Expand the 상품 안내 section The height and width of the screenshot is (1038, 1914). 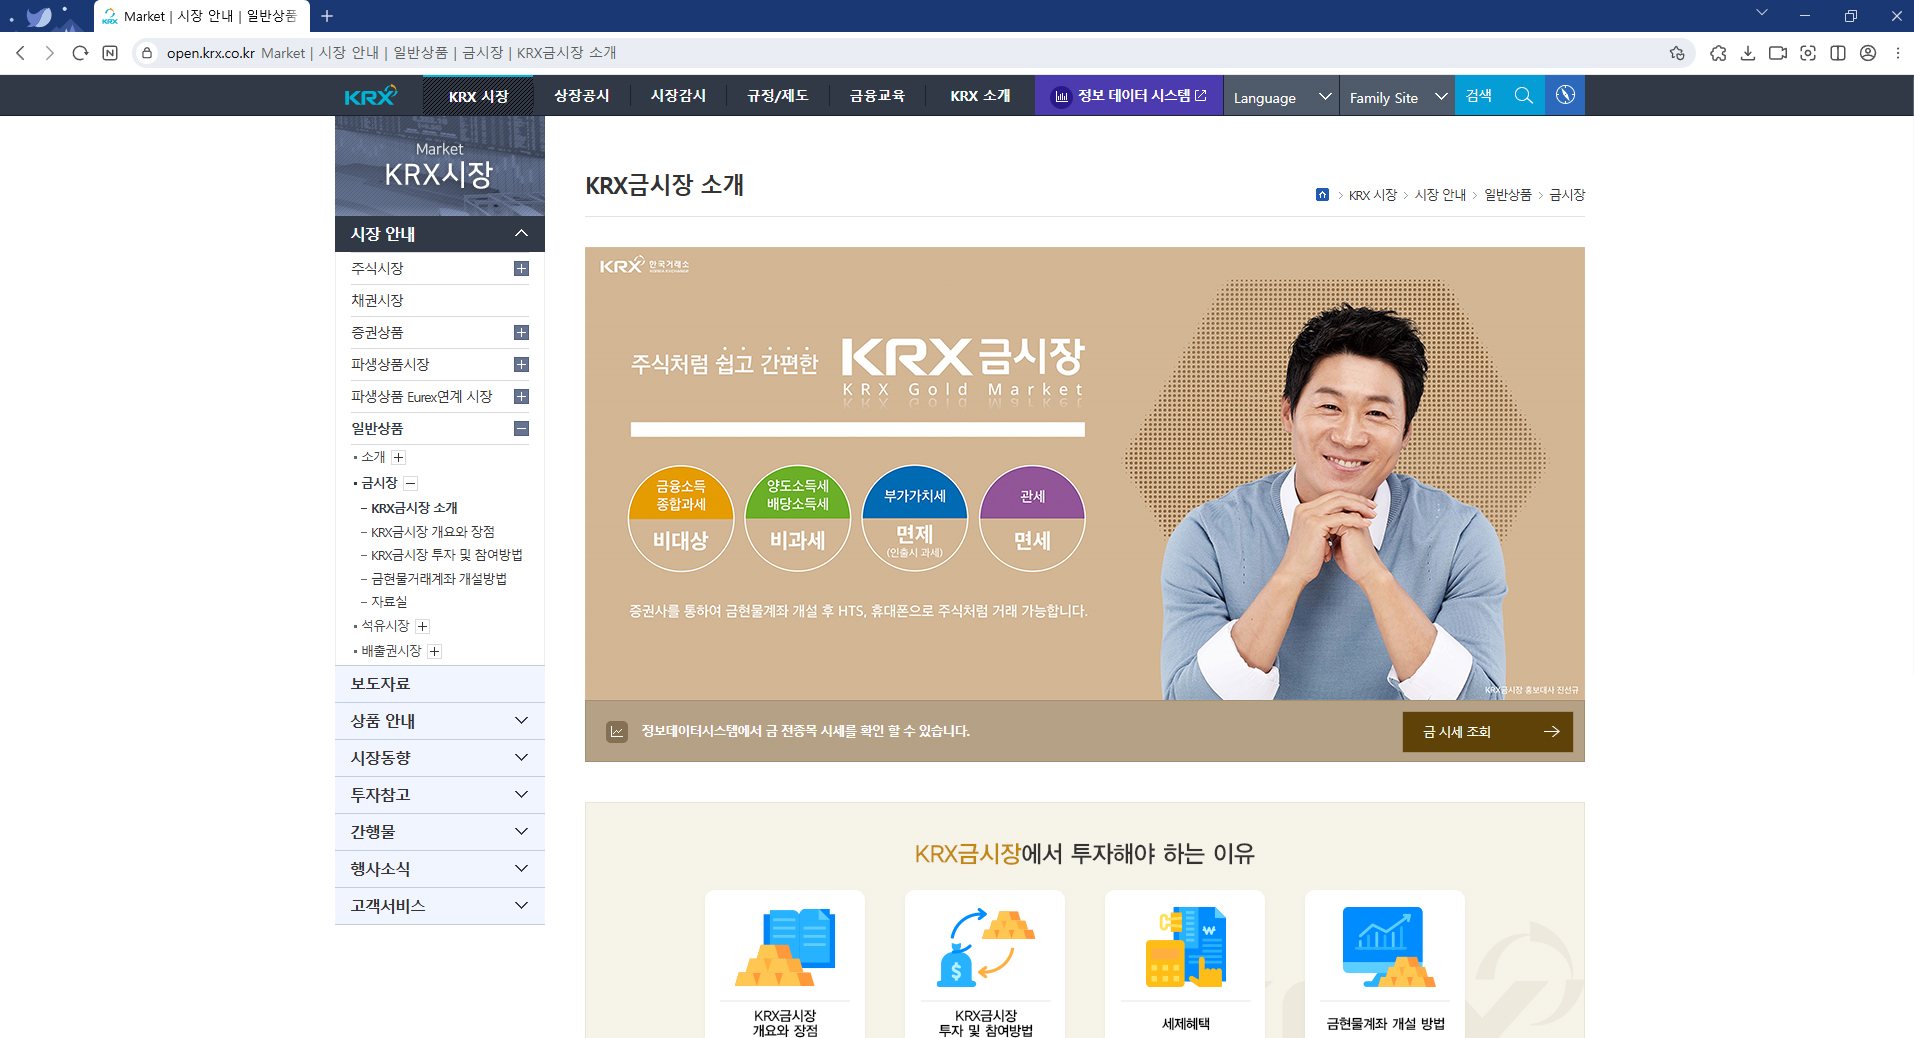coord(440,721)
